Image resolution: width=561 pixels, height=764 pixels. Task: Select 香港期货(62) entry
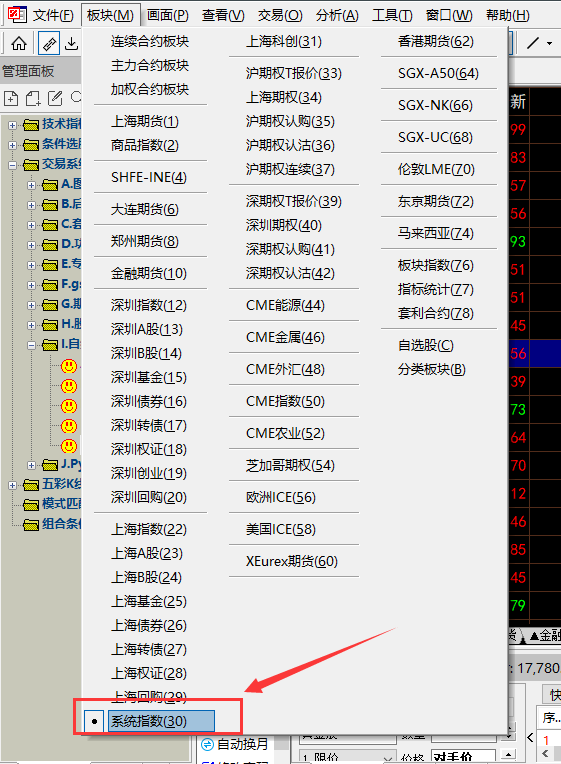pos(436,41)
